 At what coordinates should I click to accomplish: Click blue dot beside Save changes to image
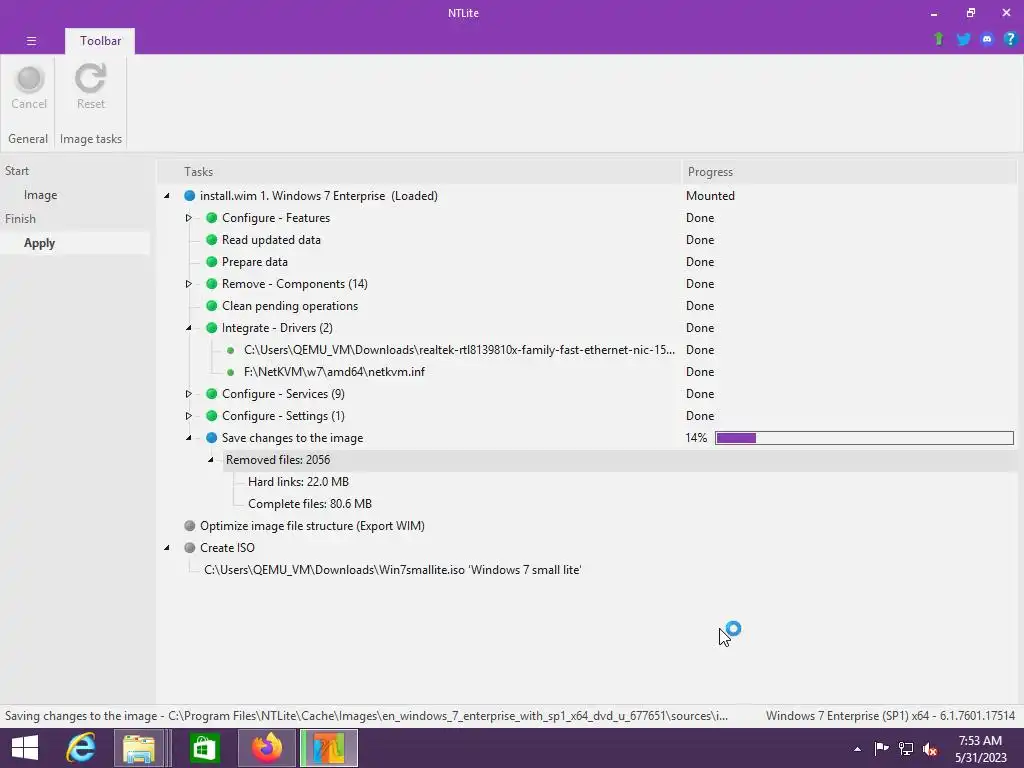click(x=212, y=438)
